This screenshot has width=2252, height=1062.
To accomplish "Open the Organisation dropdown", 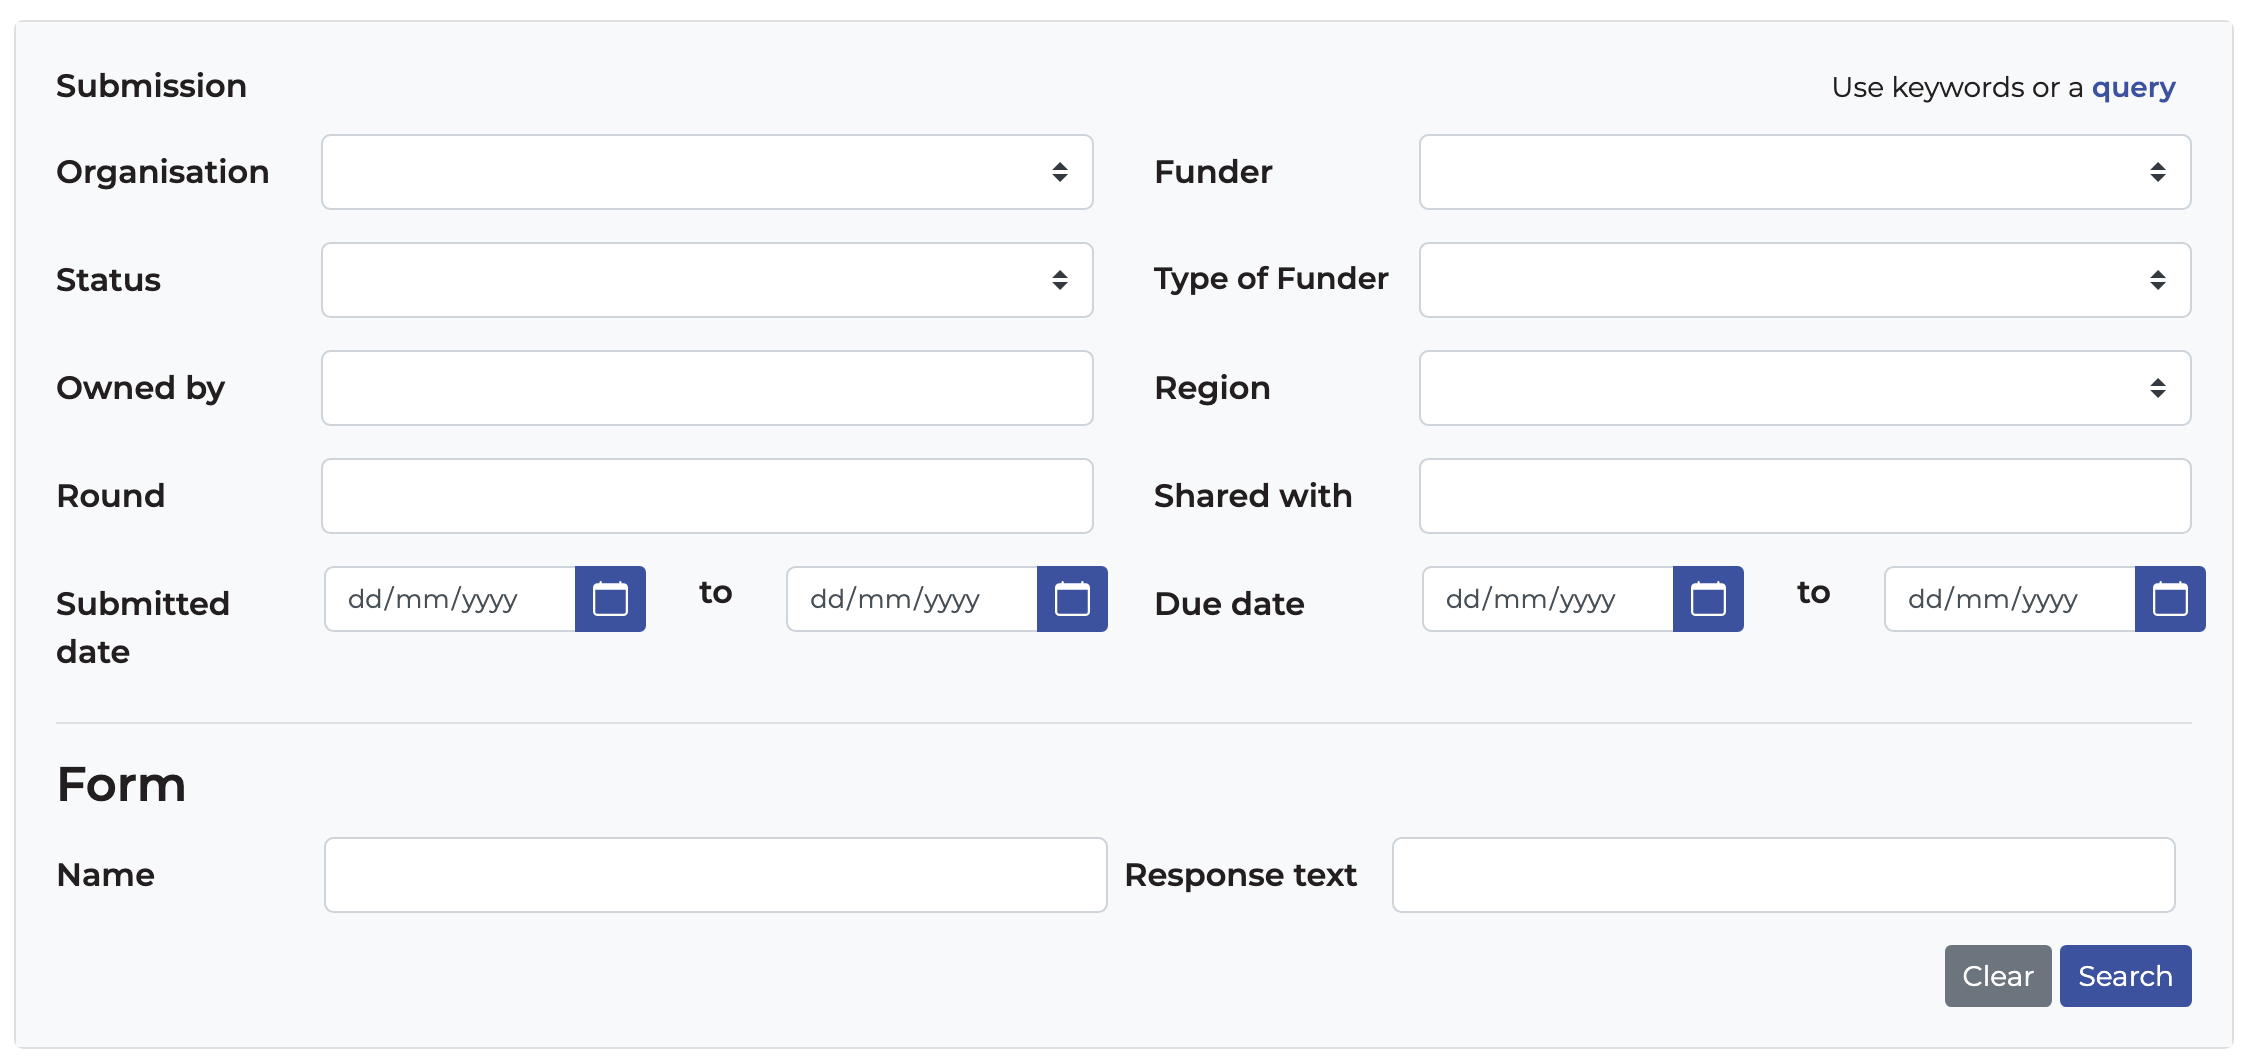I will click(706, 171).
